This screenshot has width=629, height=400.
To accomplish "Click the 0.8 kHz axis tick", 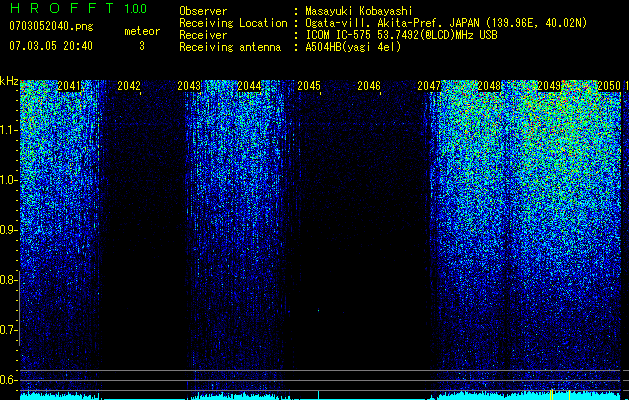I will (x=9, y=280).
